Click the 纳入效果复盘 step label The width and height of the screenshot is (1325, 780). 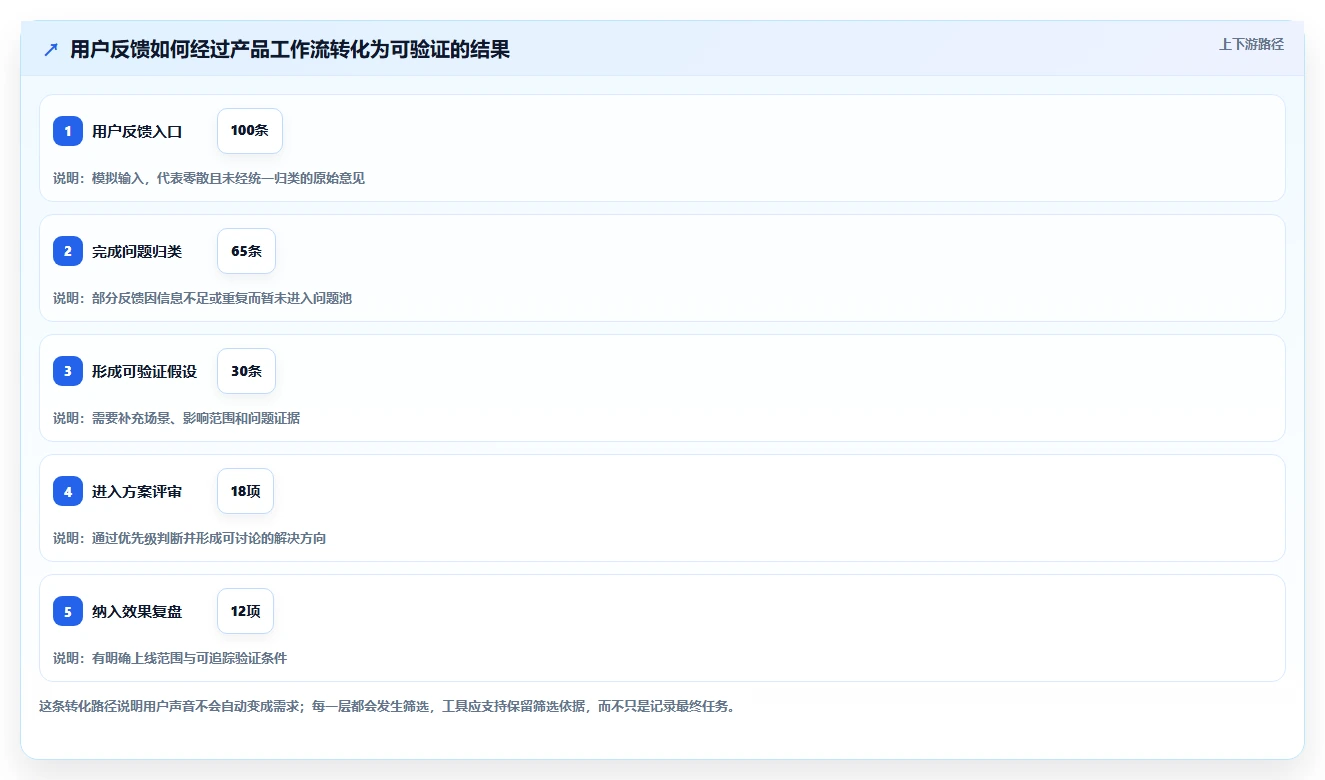pyautogui.click(x=137, y=611)
